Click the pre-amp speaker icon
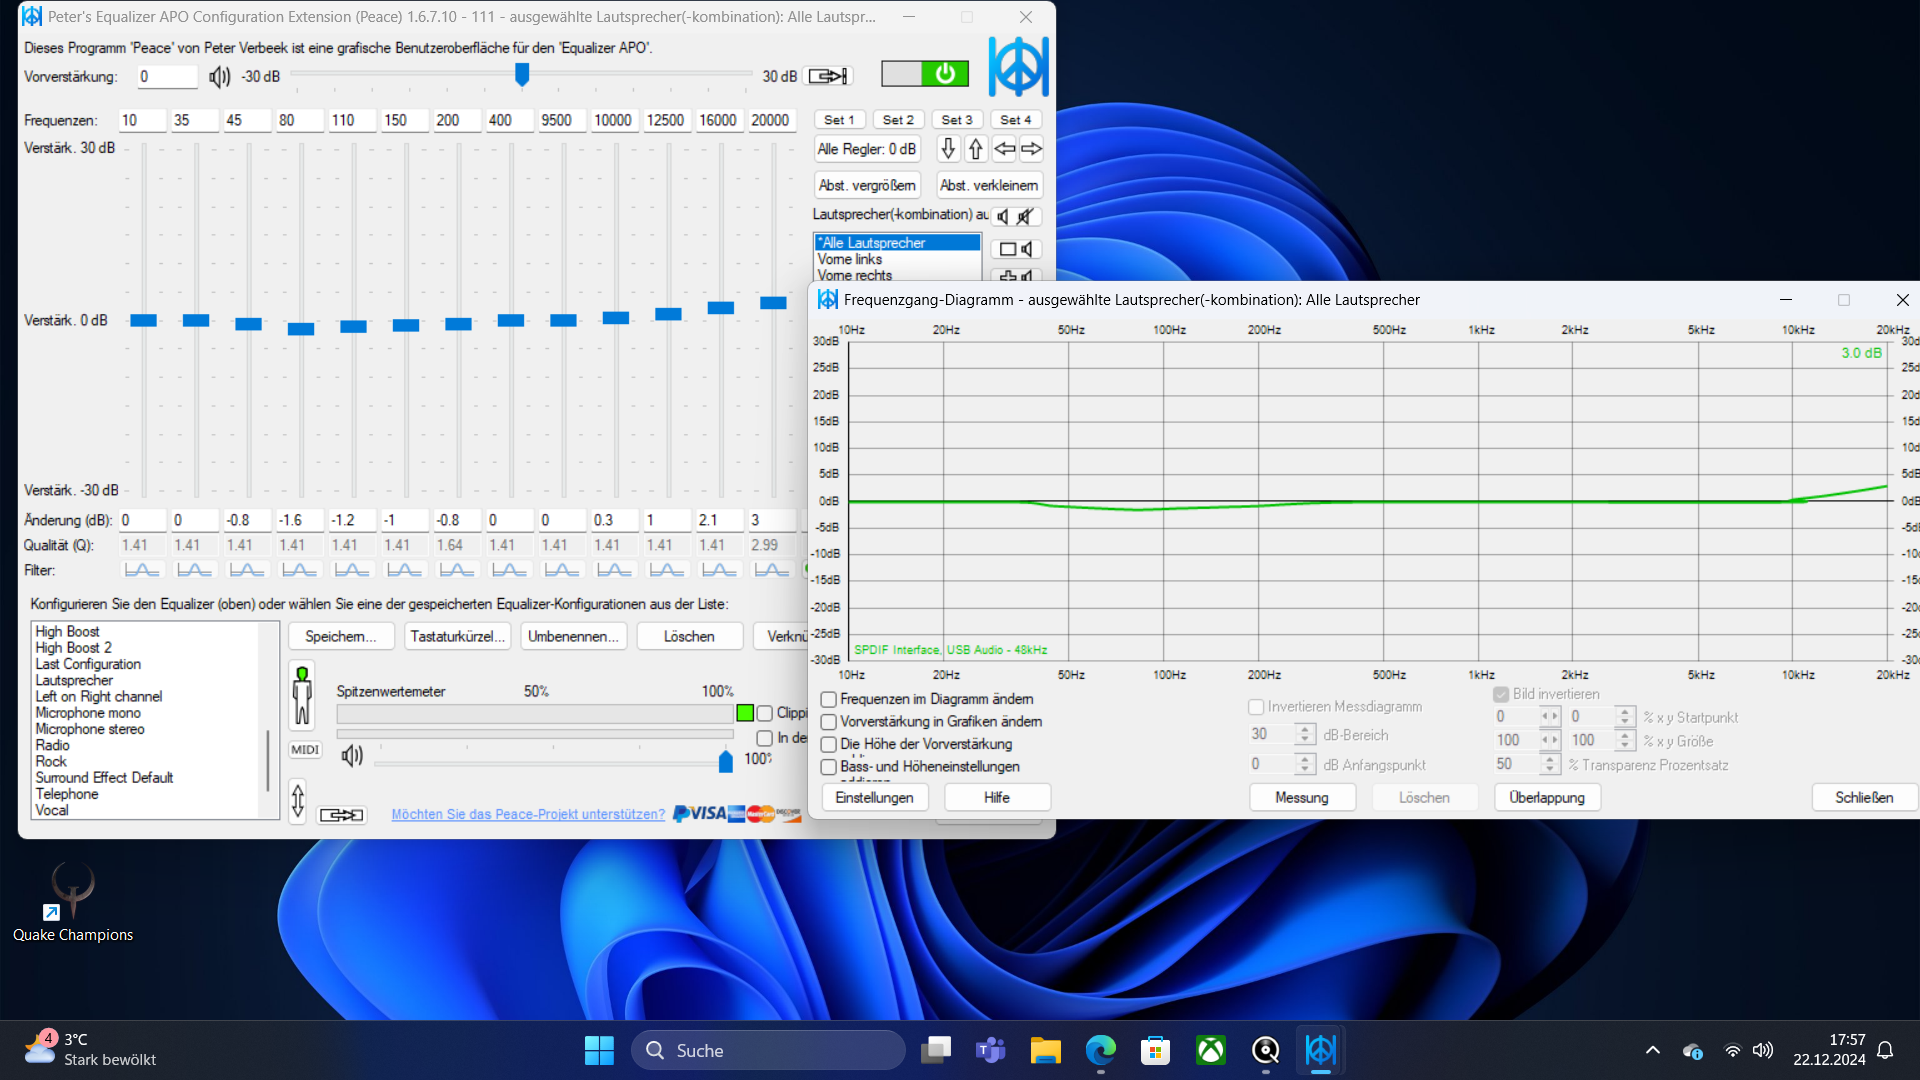Screen dimensions: 1920x1080 (219, 77)
